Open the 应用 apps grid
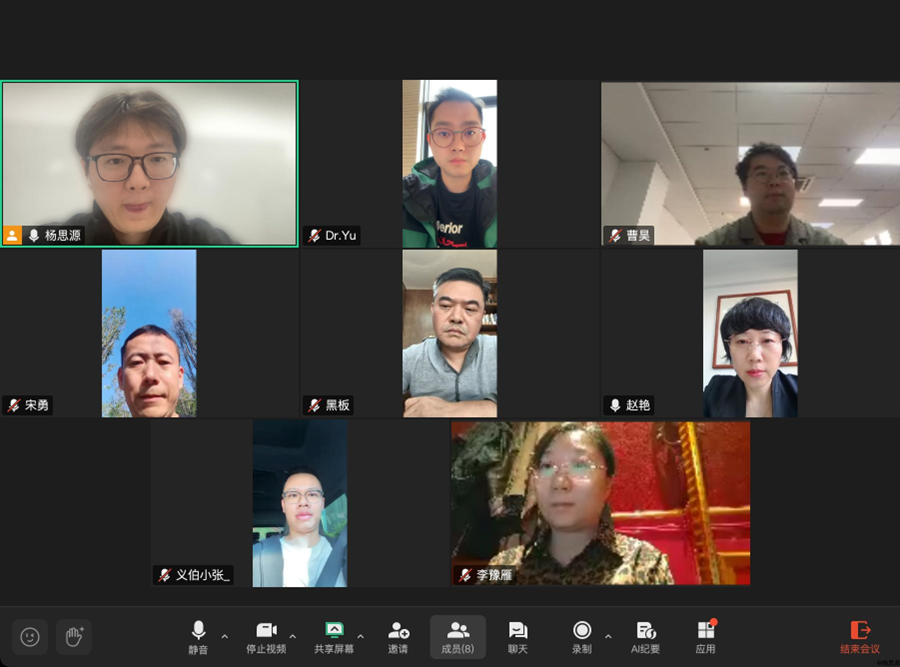 point(706,637)
